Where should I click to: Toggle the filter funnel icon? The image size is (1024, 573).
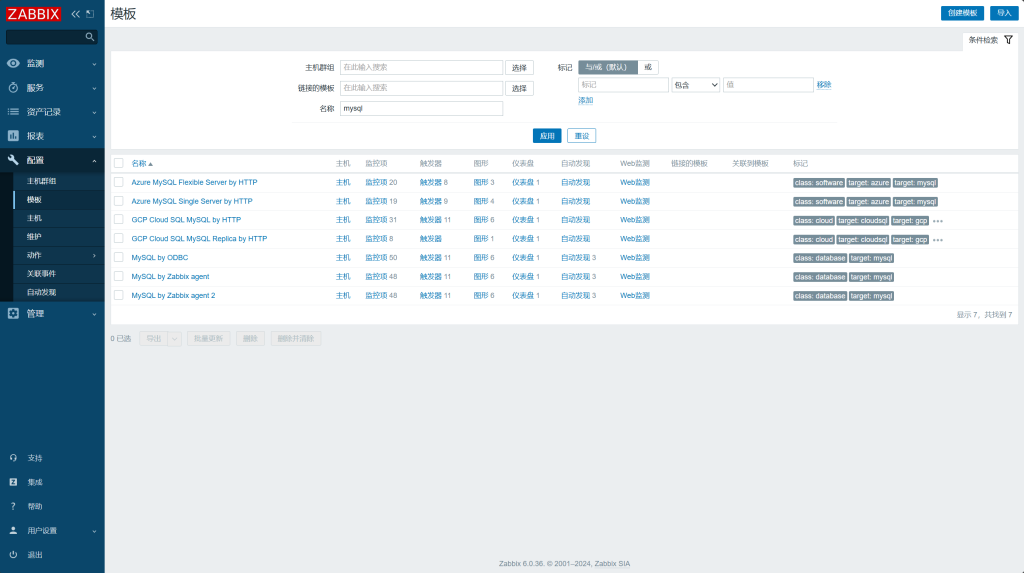point(1008,40)
